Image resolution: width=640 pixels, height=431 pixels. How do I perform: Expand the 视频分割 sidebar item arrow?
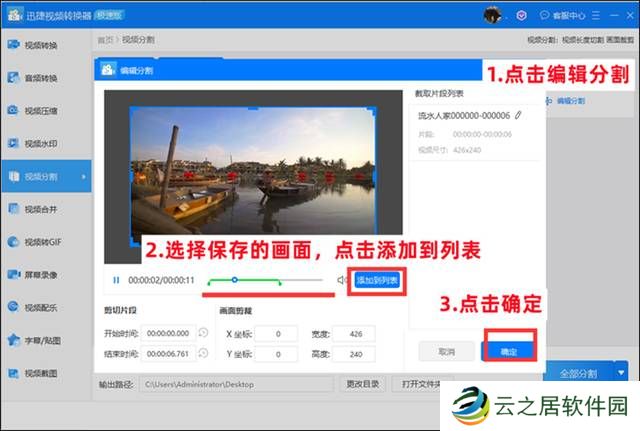coord(83,176)
